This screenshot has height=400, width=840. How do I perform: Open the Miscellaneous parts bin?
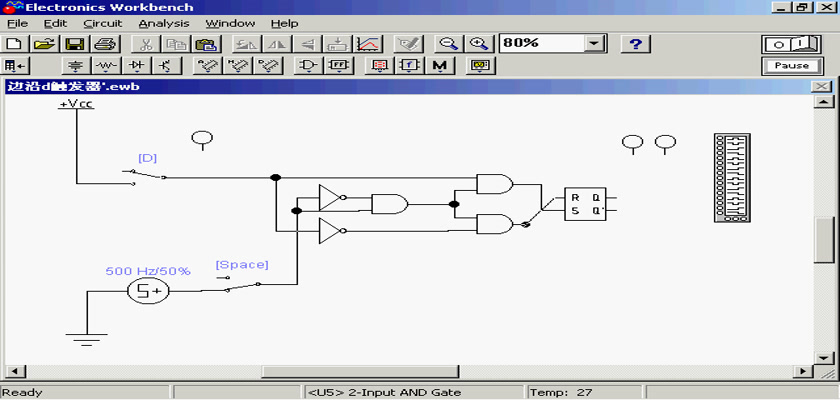439,66
